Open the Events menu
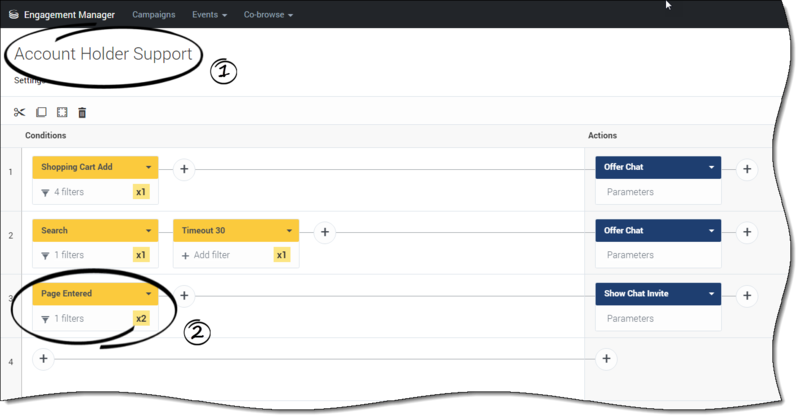The image size is (800, 419). tap(209, 15)
